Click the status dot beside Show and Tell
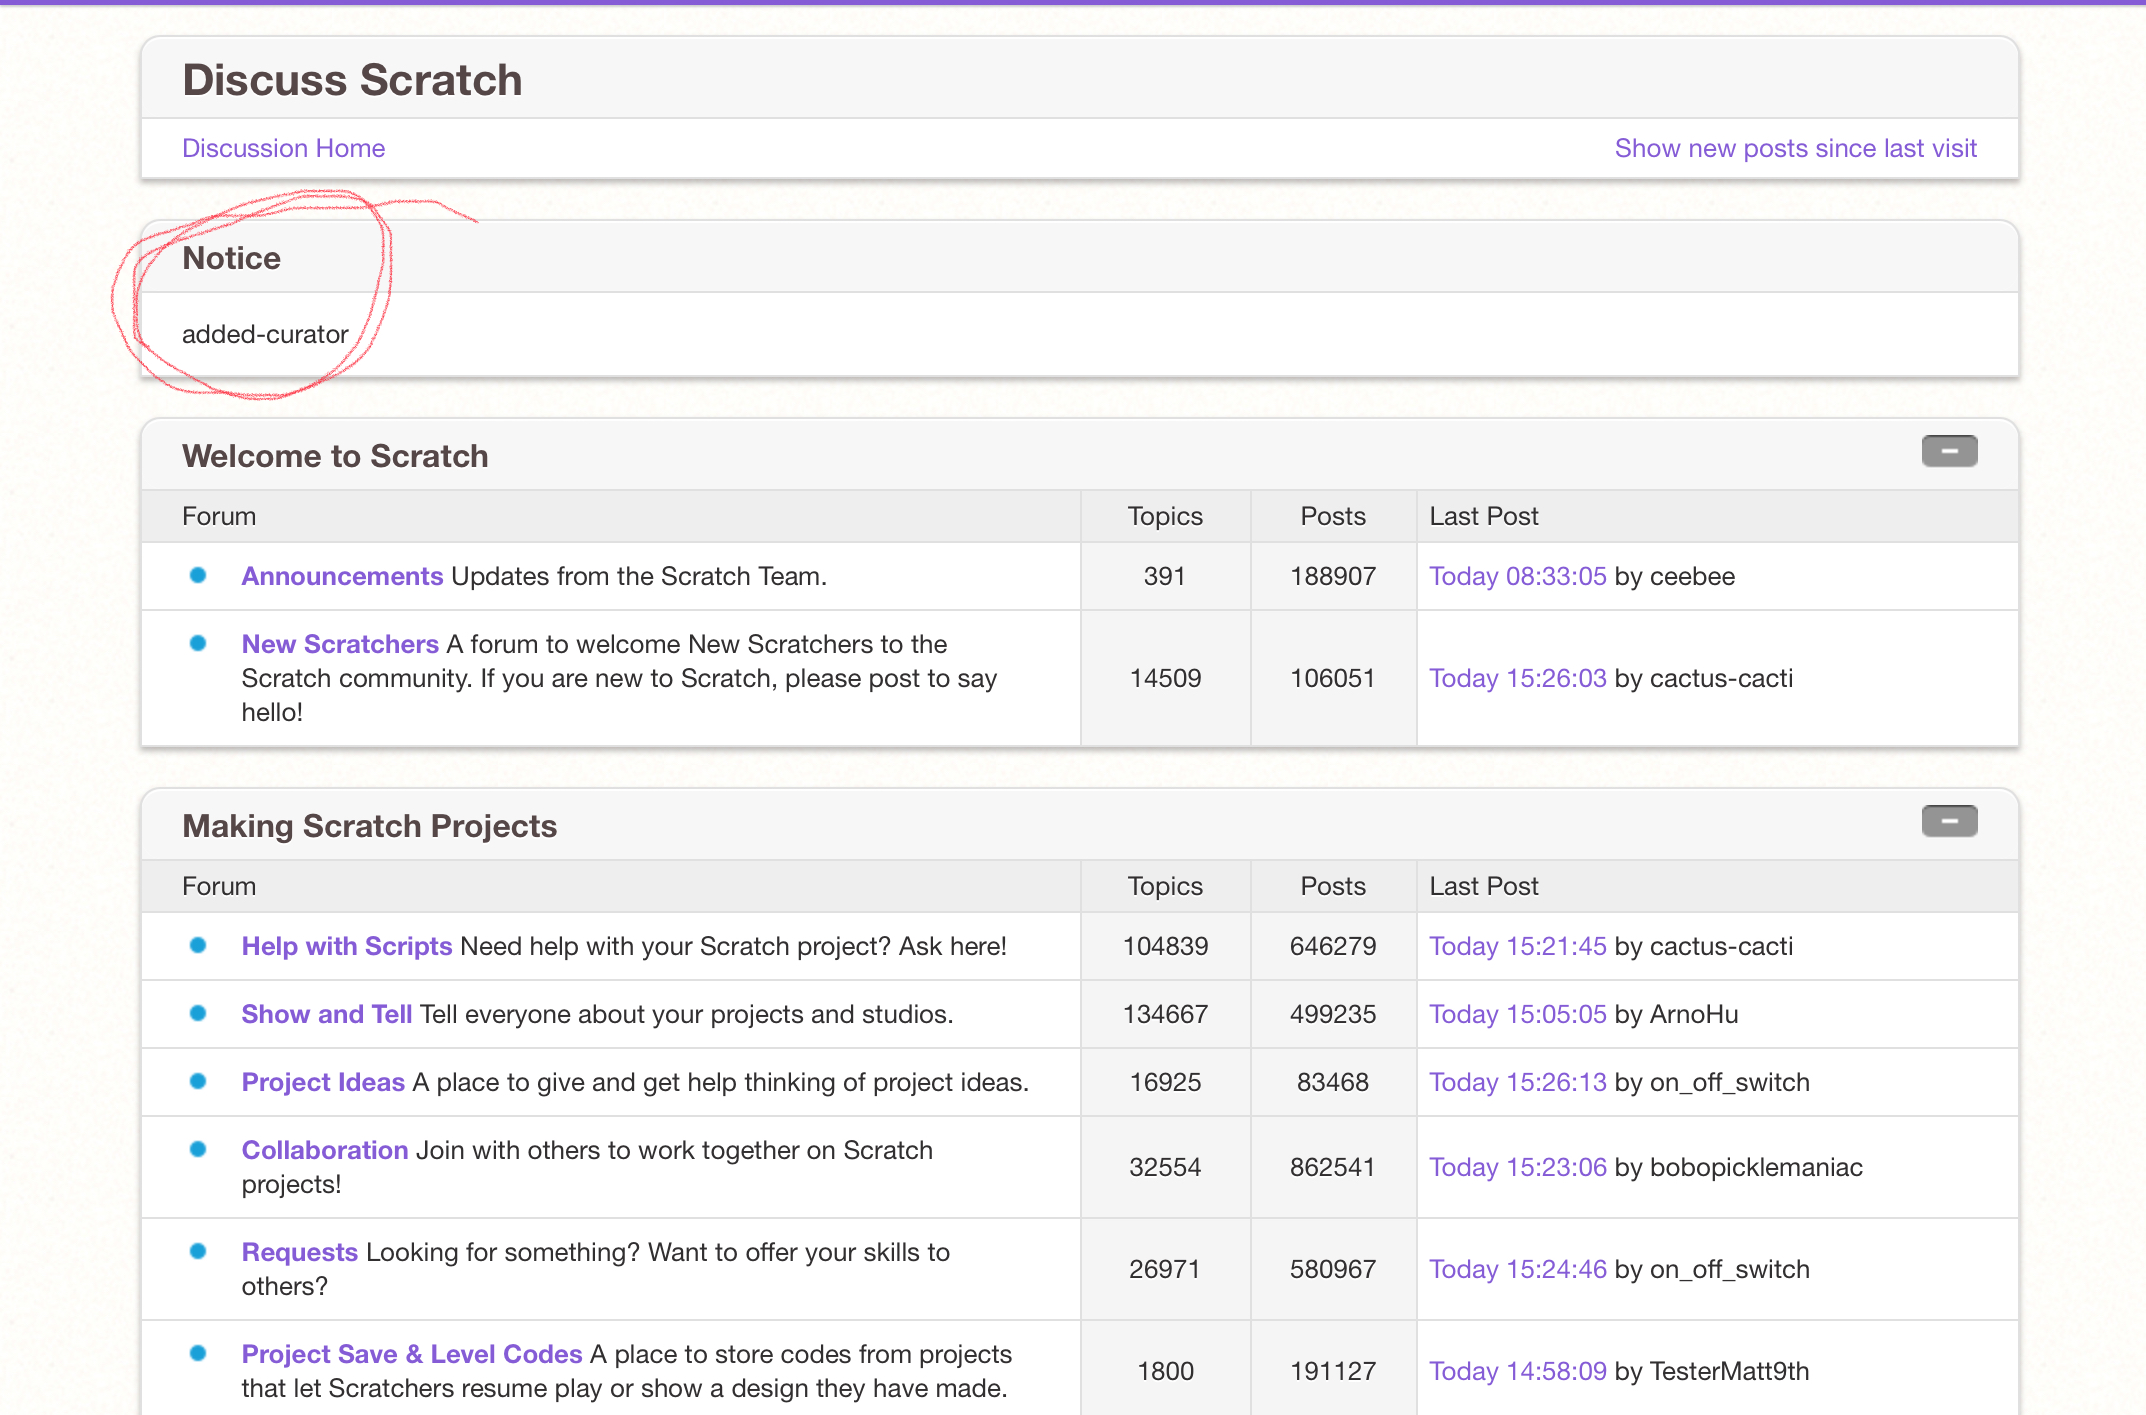This screenshot has height=1415, width=2146. (198, 1013)
